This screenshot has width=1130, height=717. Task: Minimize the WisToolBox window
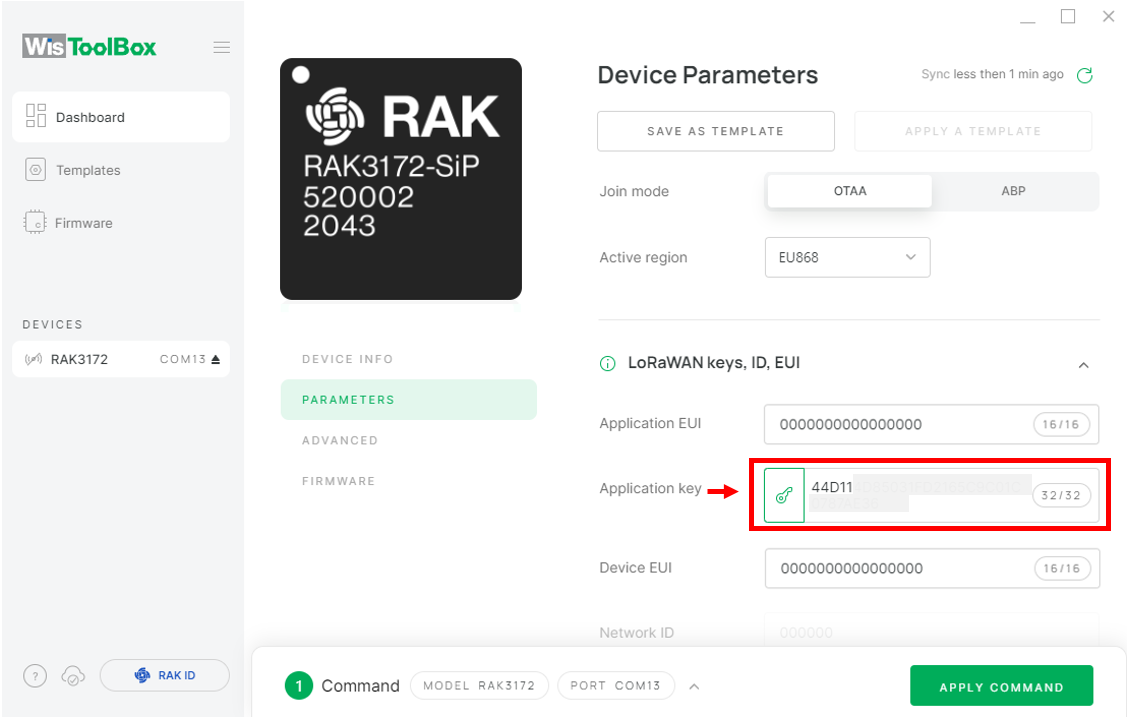pyautogui.click(x=1028, y=22)
